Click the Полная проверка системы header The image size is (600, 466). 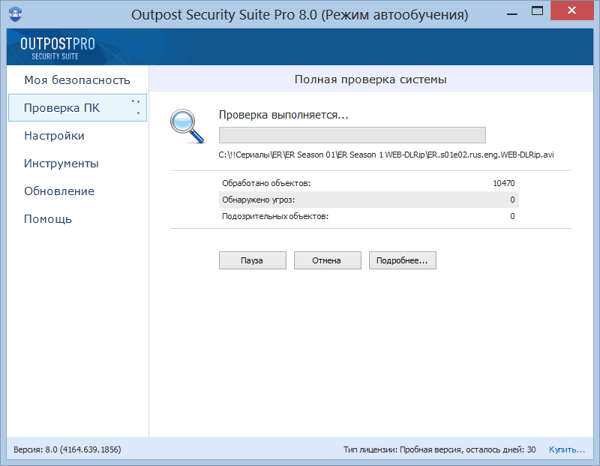point(370,79)
